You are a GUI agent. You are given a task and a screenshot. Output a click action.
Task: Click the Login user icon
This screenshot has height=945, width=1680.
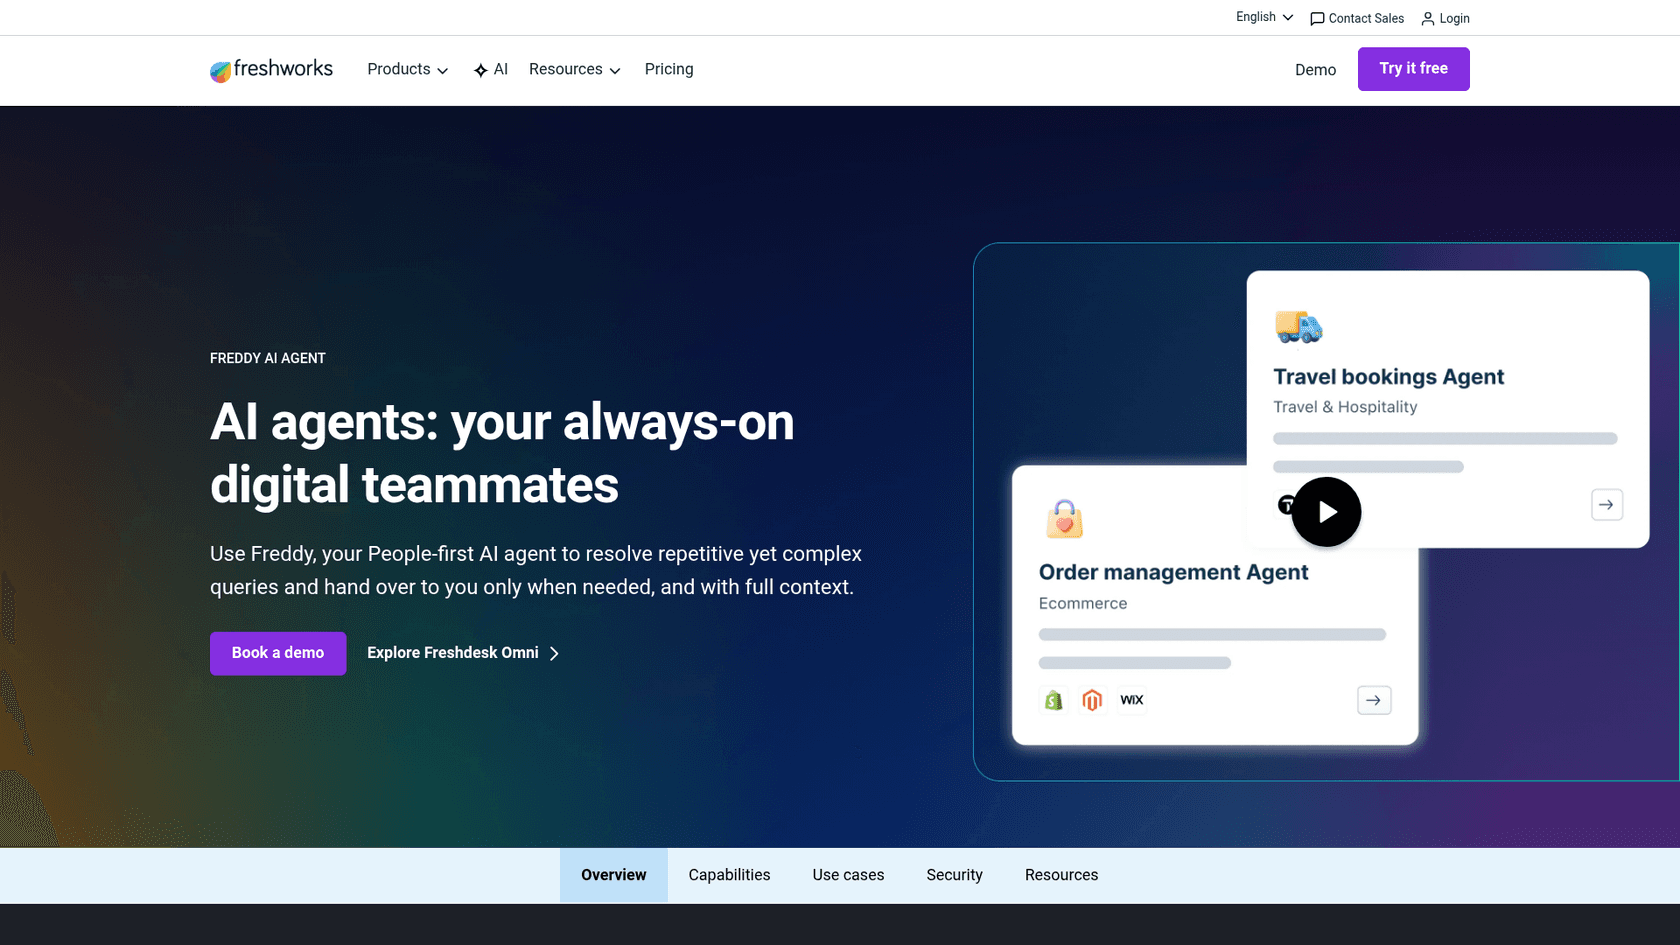pyautogui.click(x=1428, y=19)
